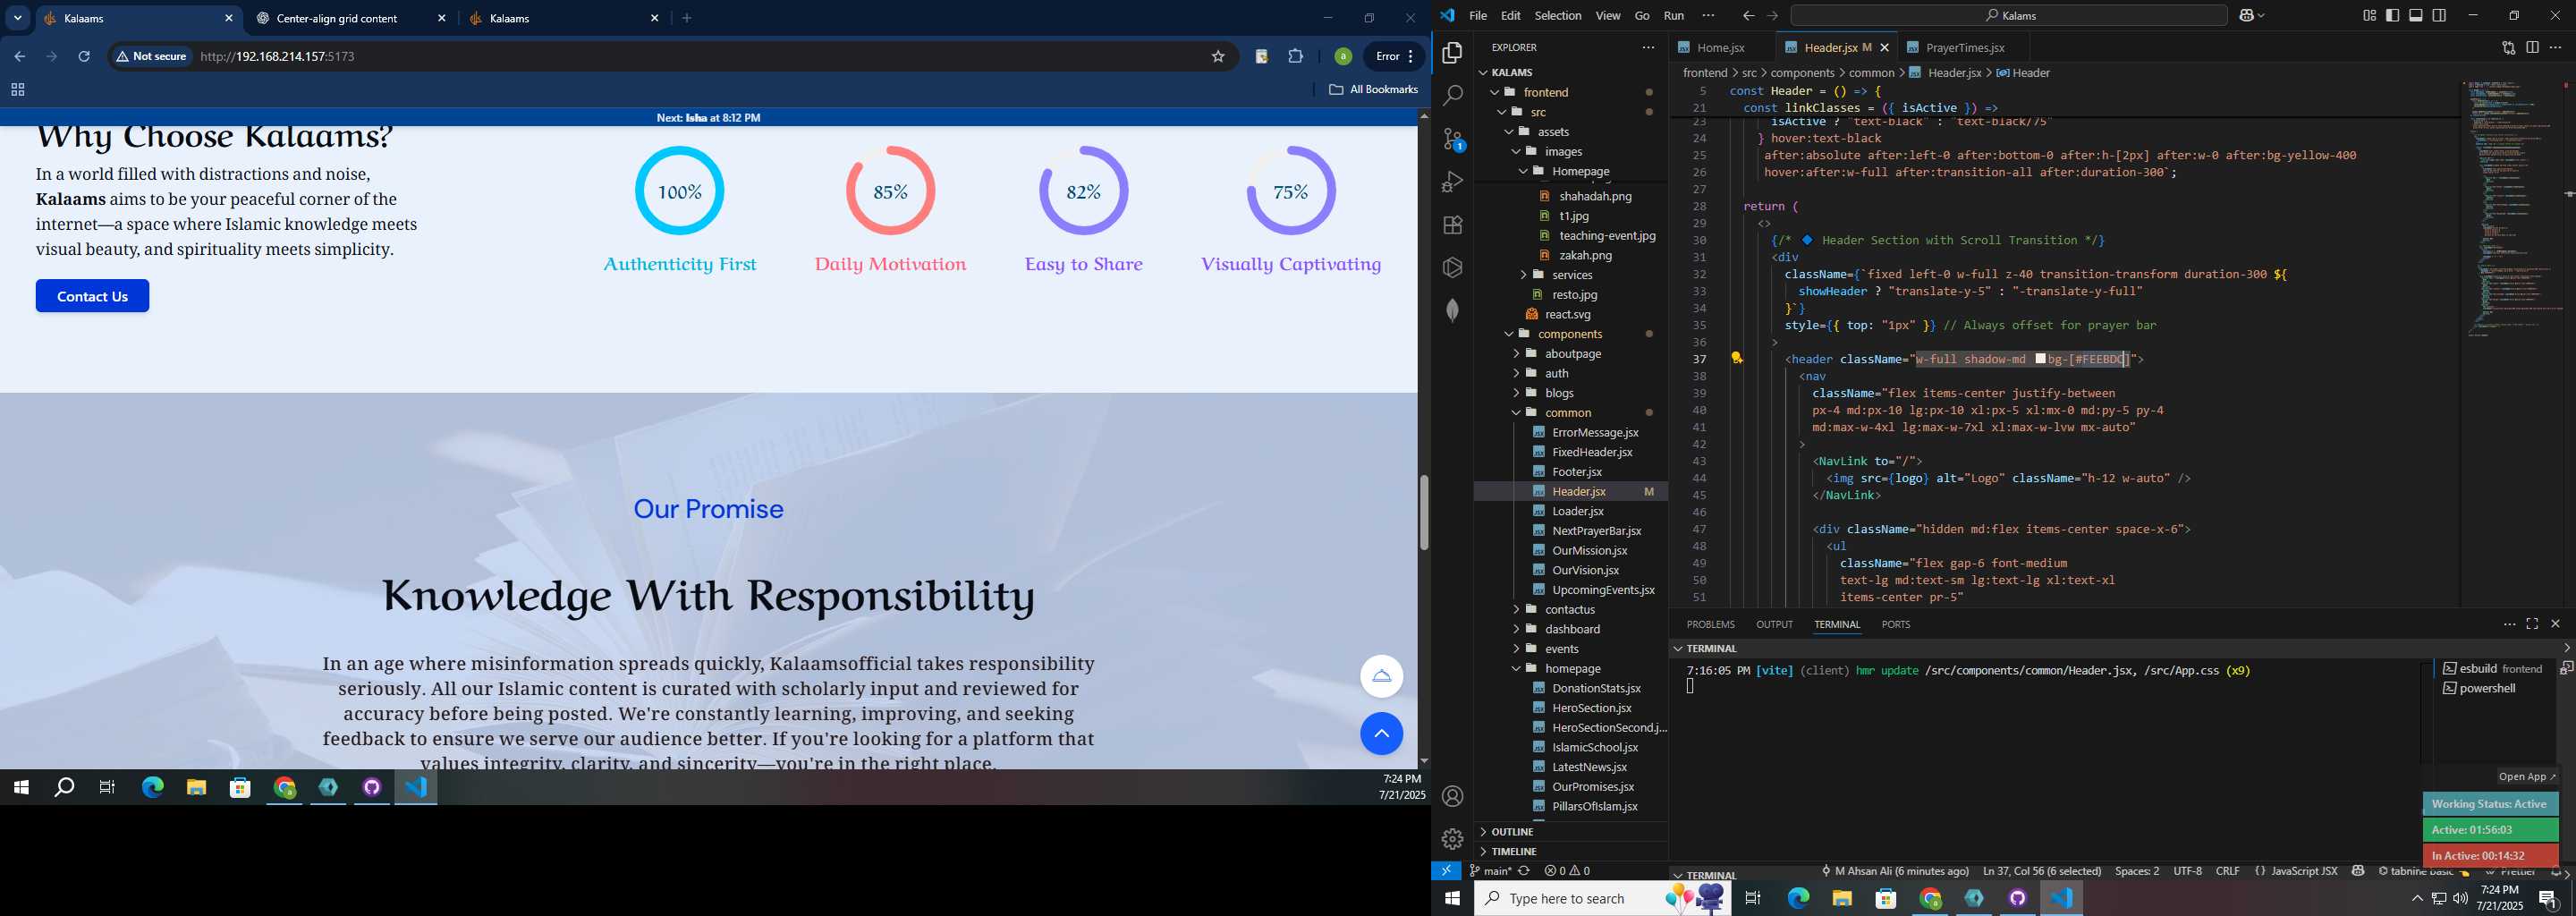Image resolution: width=2576 pixels, height=916 pixels.
Task: Open the Run menu in VS Code
Action: (x=1674, y=16)
